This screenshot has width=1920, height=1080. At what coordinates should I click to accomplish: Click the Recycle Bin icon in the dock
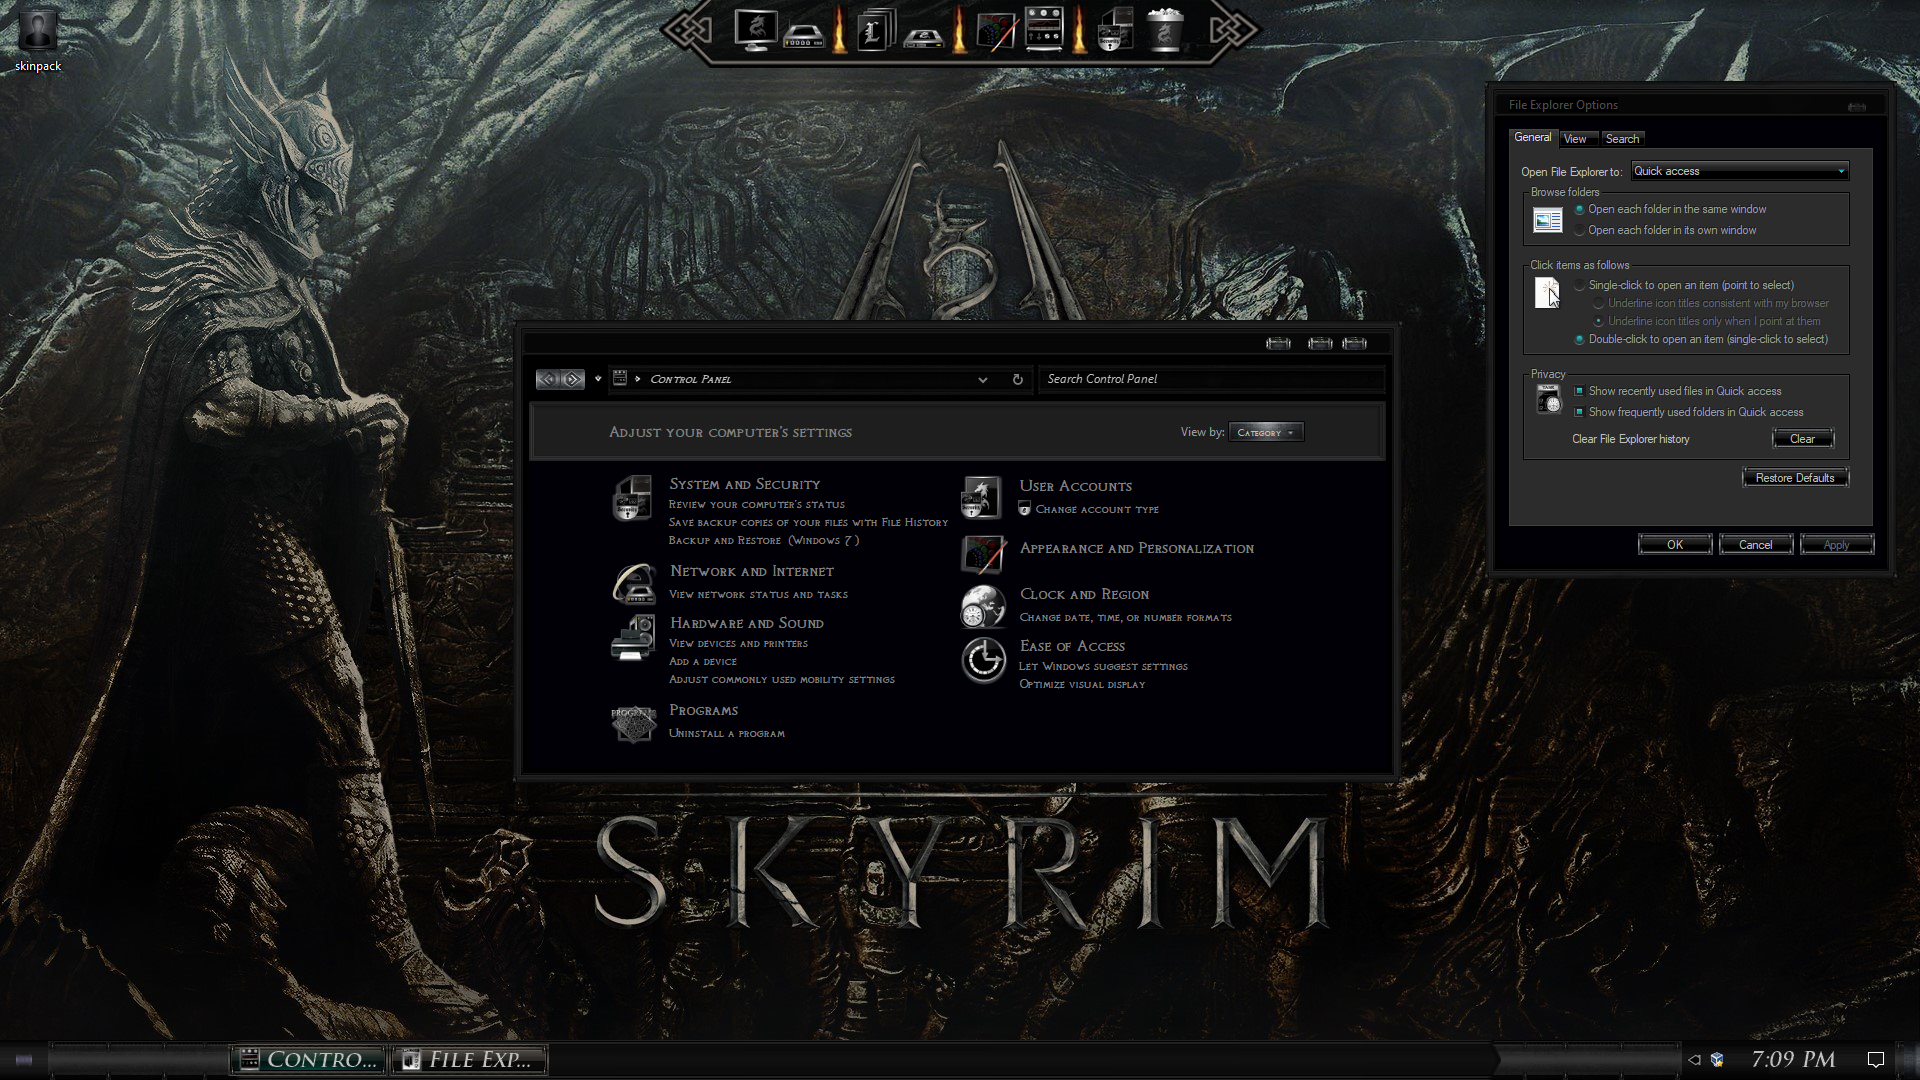[x=1164, y=30]
